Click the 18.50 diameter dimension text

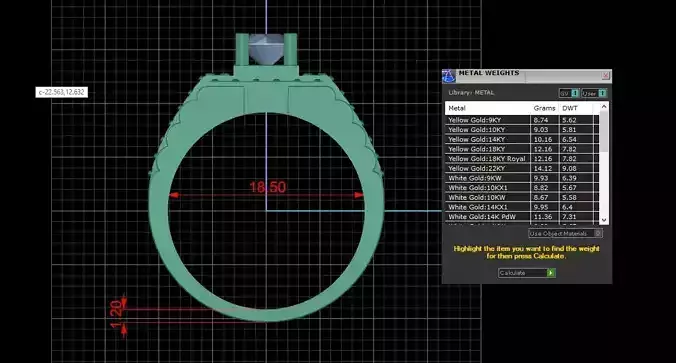tap(267, 187)
